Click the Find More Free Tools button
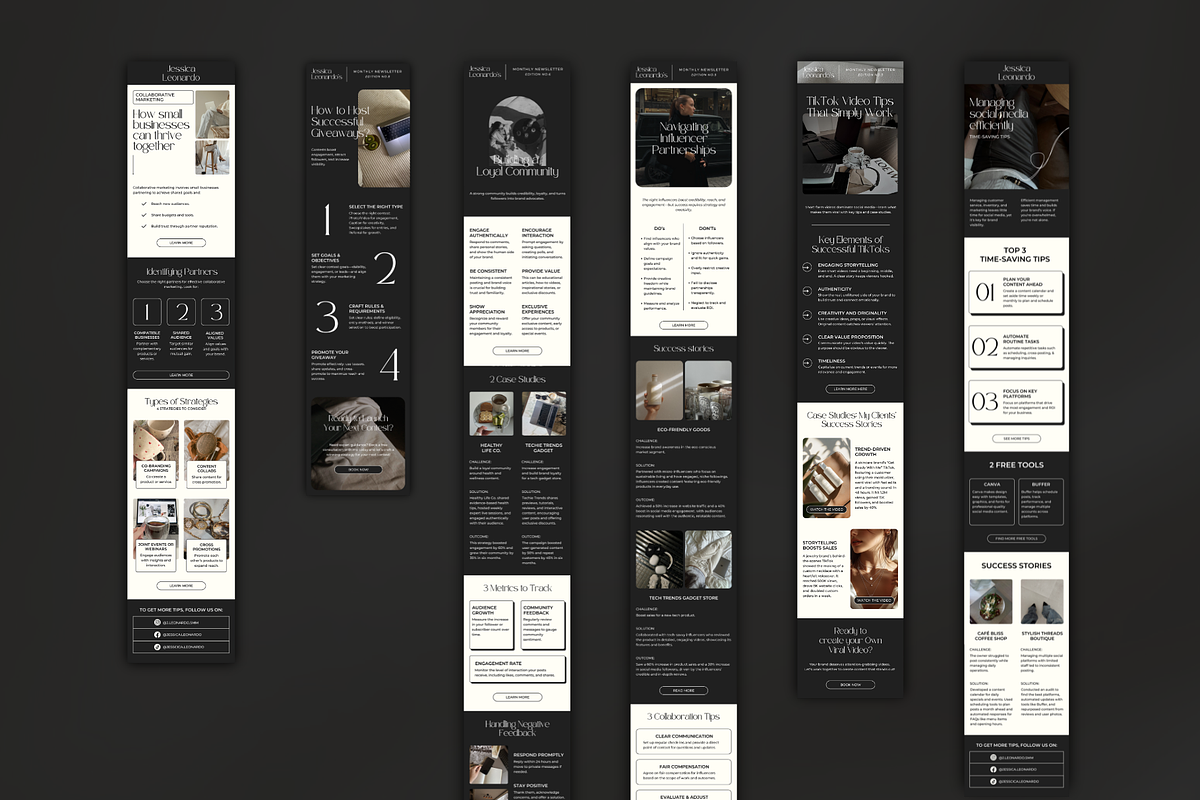Screen dimensions: 1200x800 tap(1017, 538)
